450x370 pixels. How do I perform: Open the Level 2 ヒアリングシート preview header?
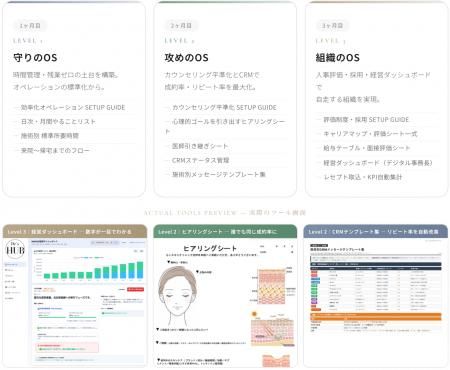tap(225, 231)
